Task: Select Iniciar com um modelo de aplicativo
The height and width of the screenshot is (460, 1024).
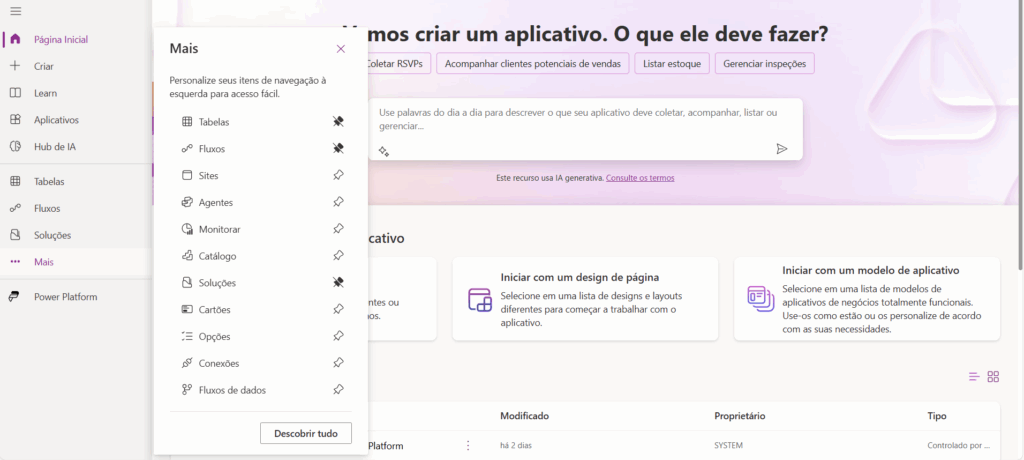Action: pyautogui.click(x=867, y=299)
